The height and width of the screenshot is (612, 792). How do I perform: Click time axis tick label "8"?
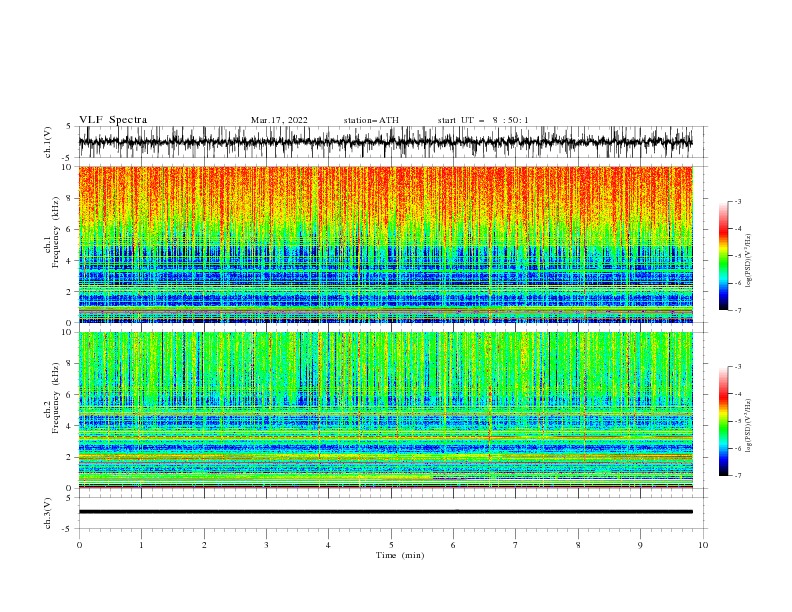pyautogui.click(x=578, y=545)
